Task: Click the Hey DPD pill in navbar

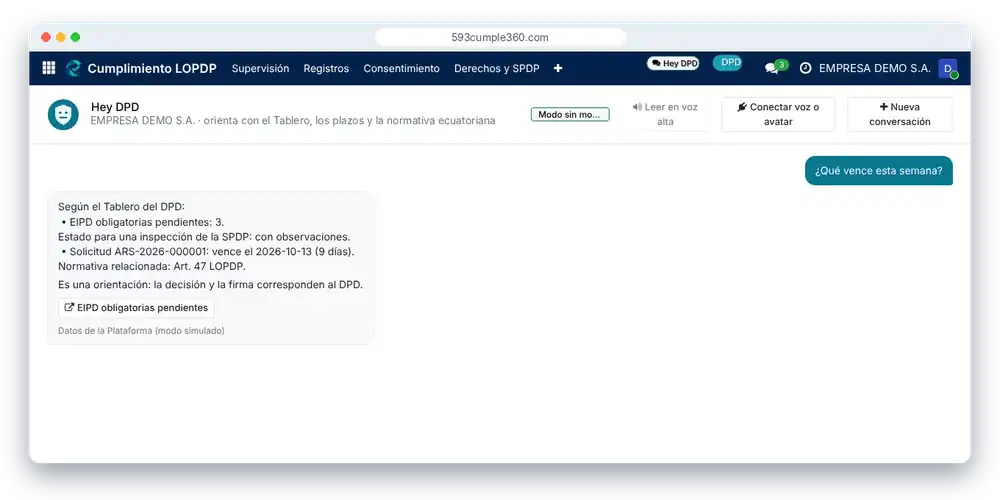Action: [673, 63]
